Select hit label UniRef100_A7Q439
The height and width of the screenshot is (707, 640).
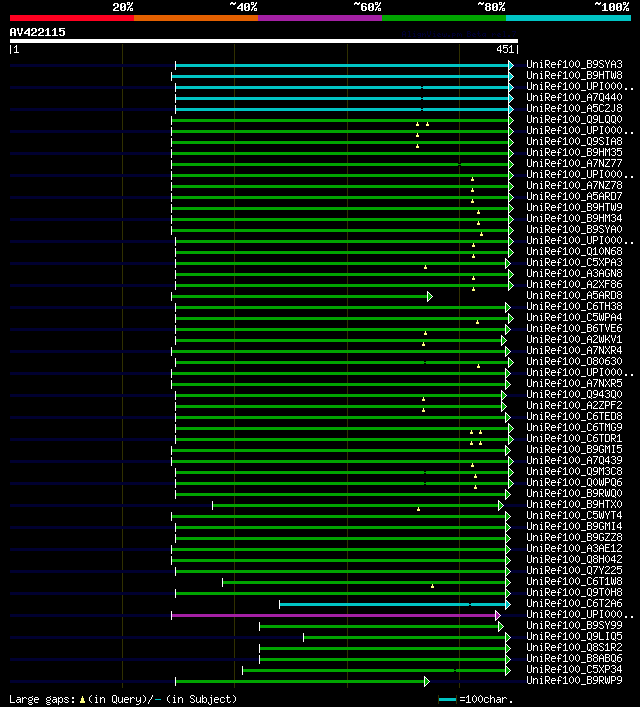coord(574,460)
